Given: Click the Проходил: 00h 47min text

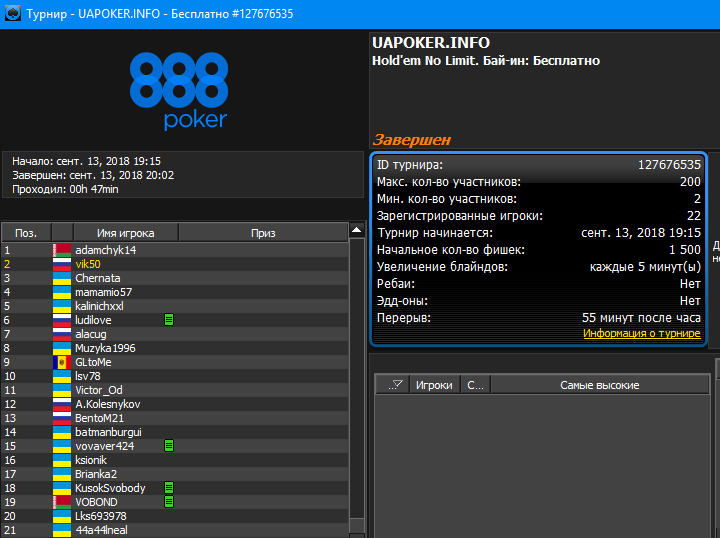Looking at the screenshot, I should pyautogui.click(x=65, y=189).
